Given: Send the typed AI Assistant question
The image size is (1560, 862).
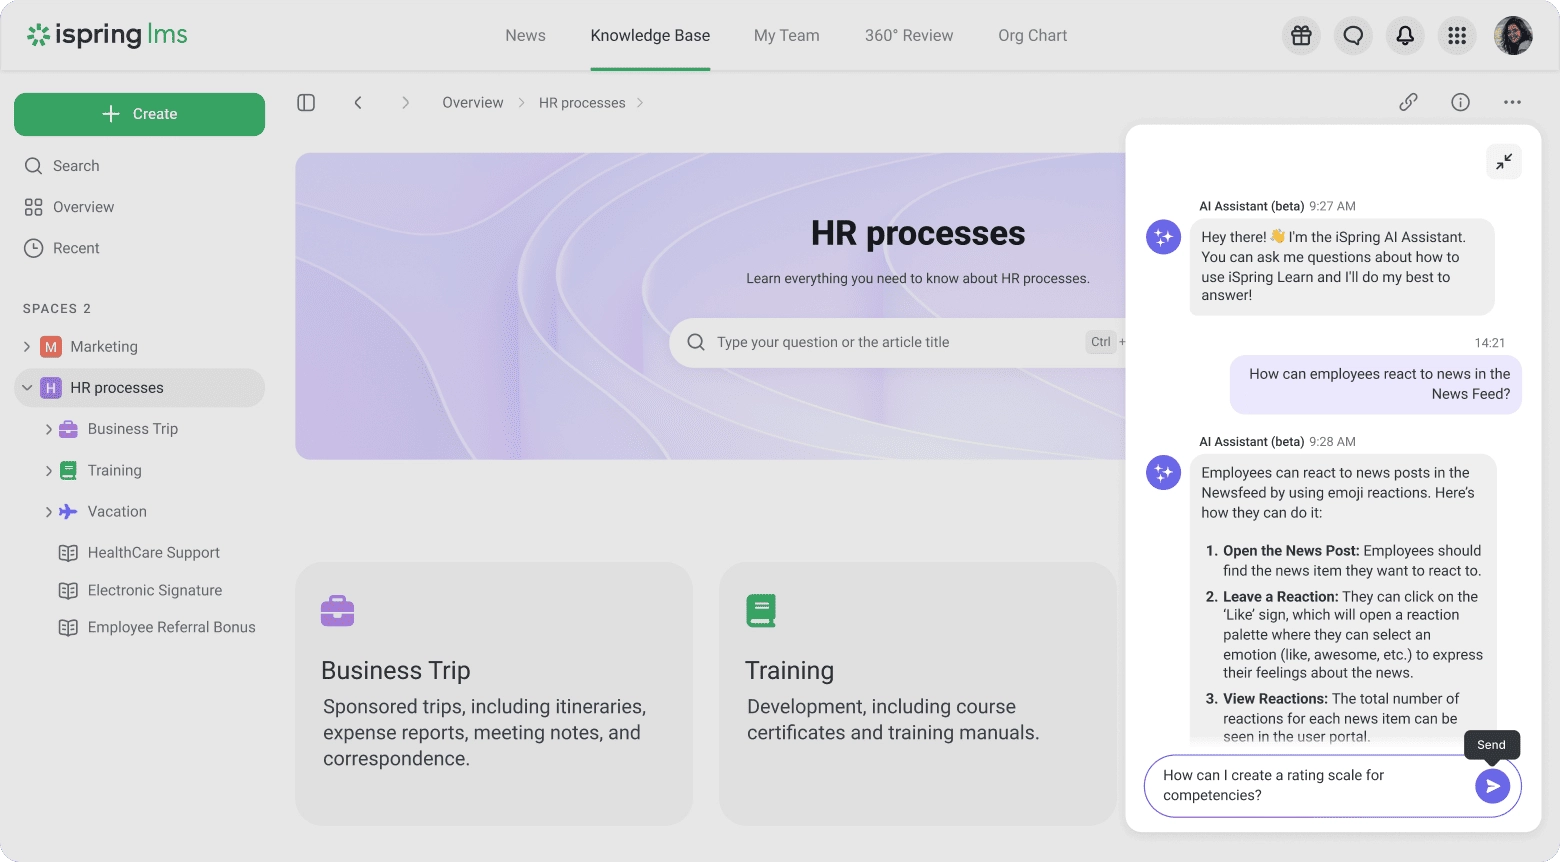Looking at the screenshot, I should [x=1492, y=786].
